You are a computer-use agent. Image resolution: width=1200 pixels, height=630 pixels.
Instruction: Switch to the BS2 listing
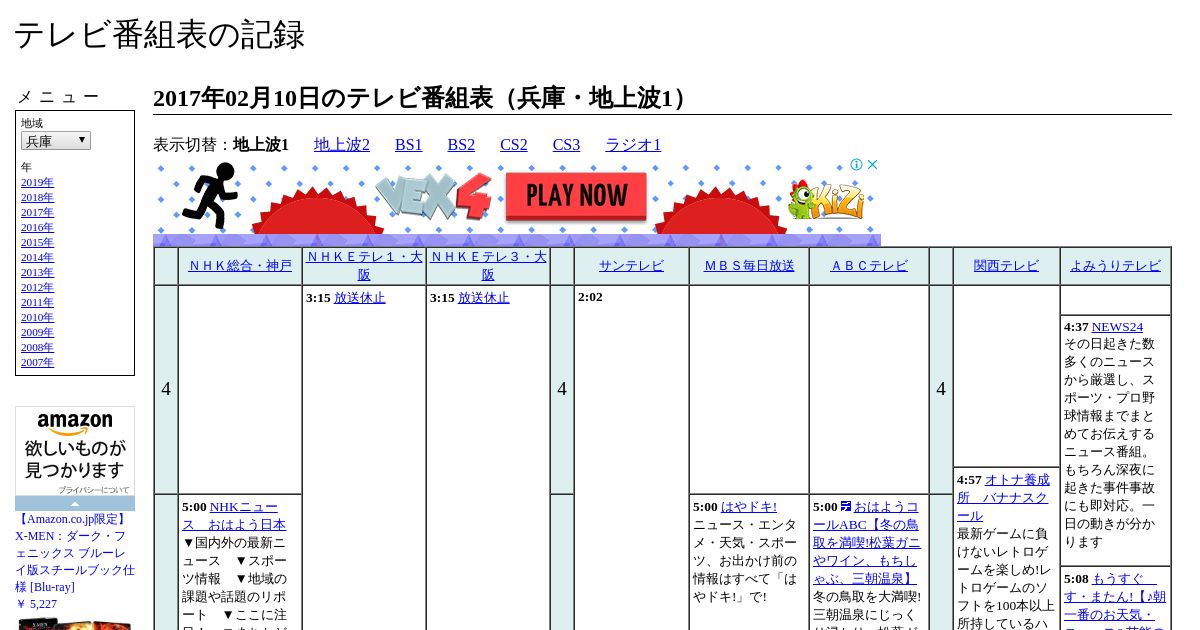(461, 145)
